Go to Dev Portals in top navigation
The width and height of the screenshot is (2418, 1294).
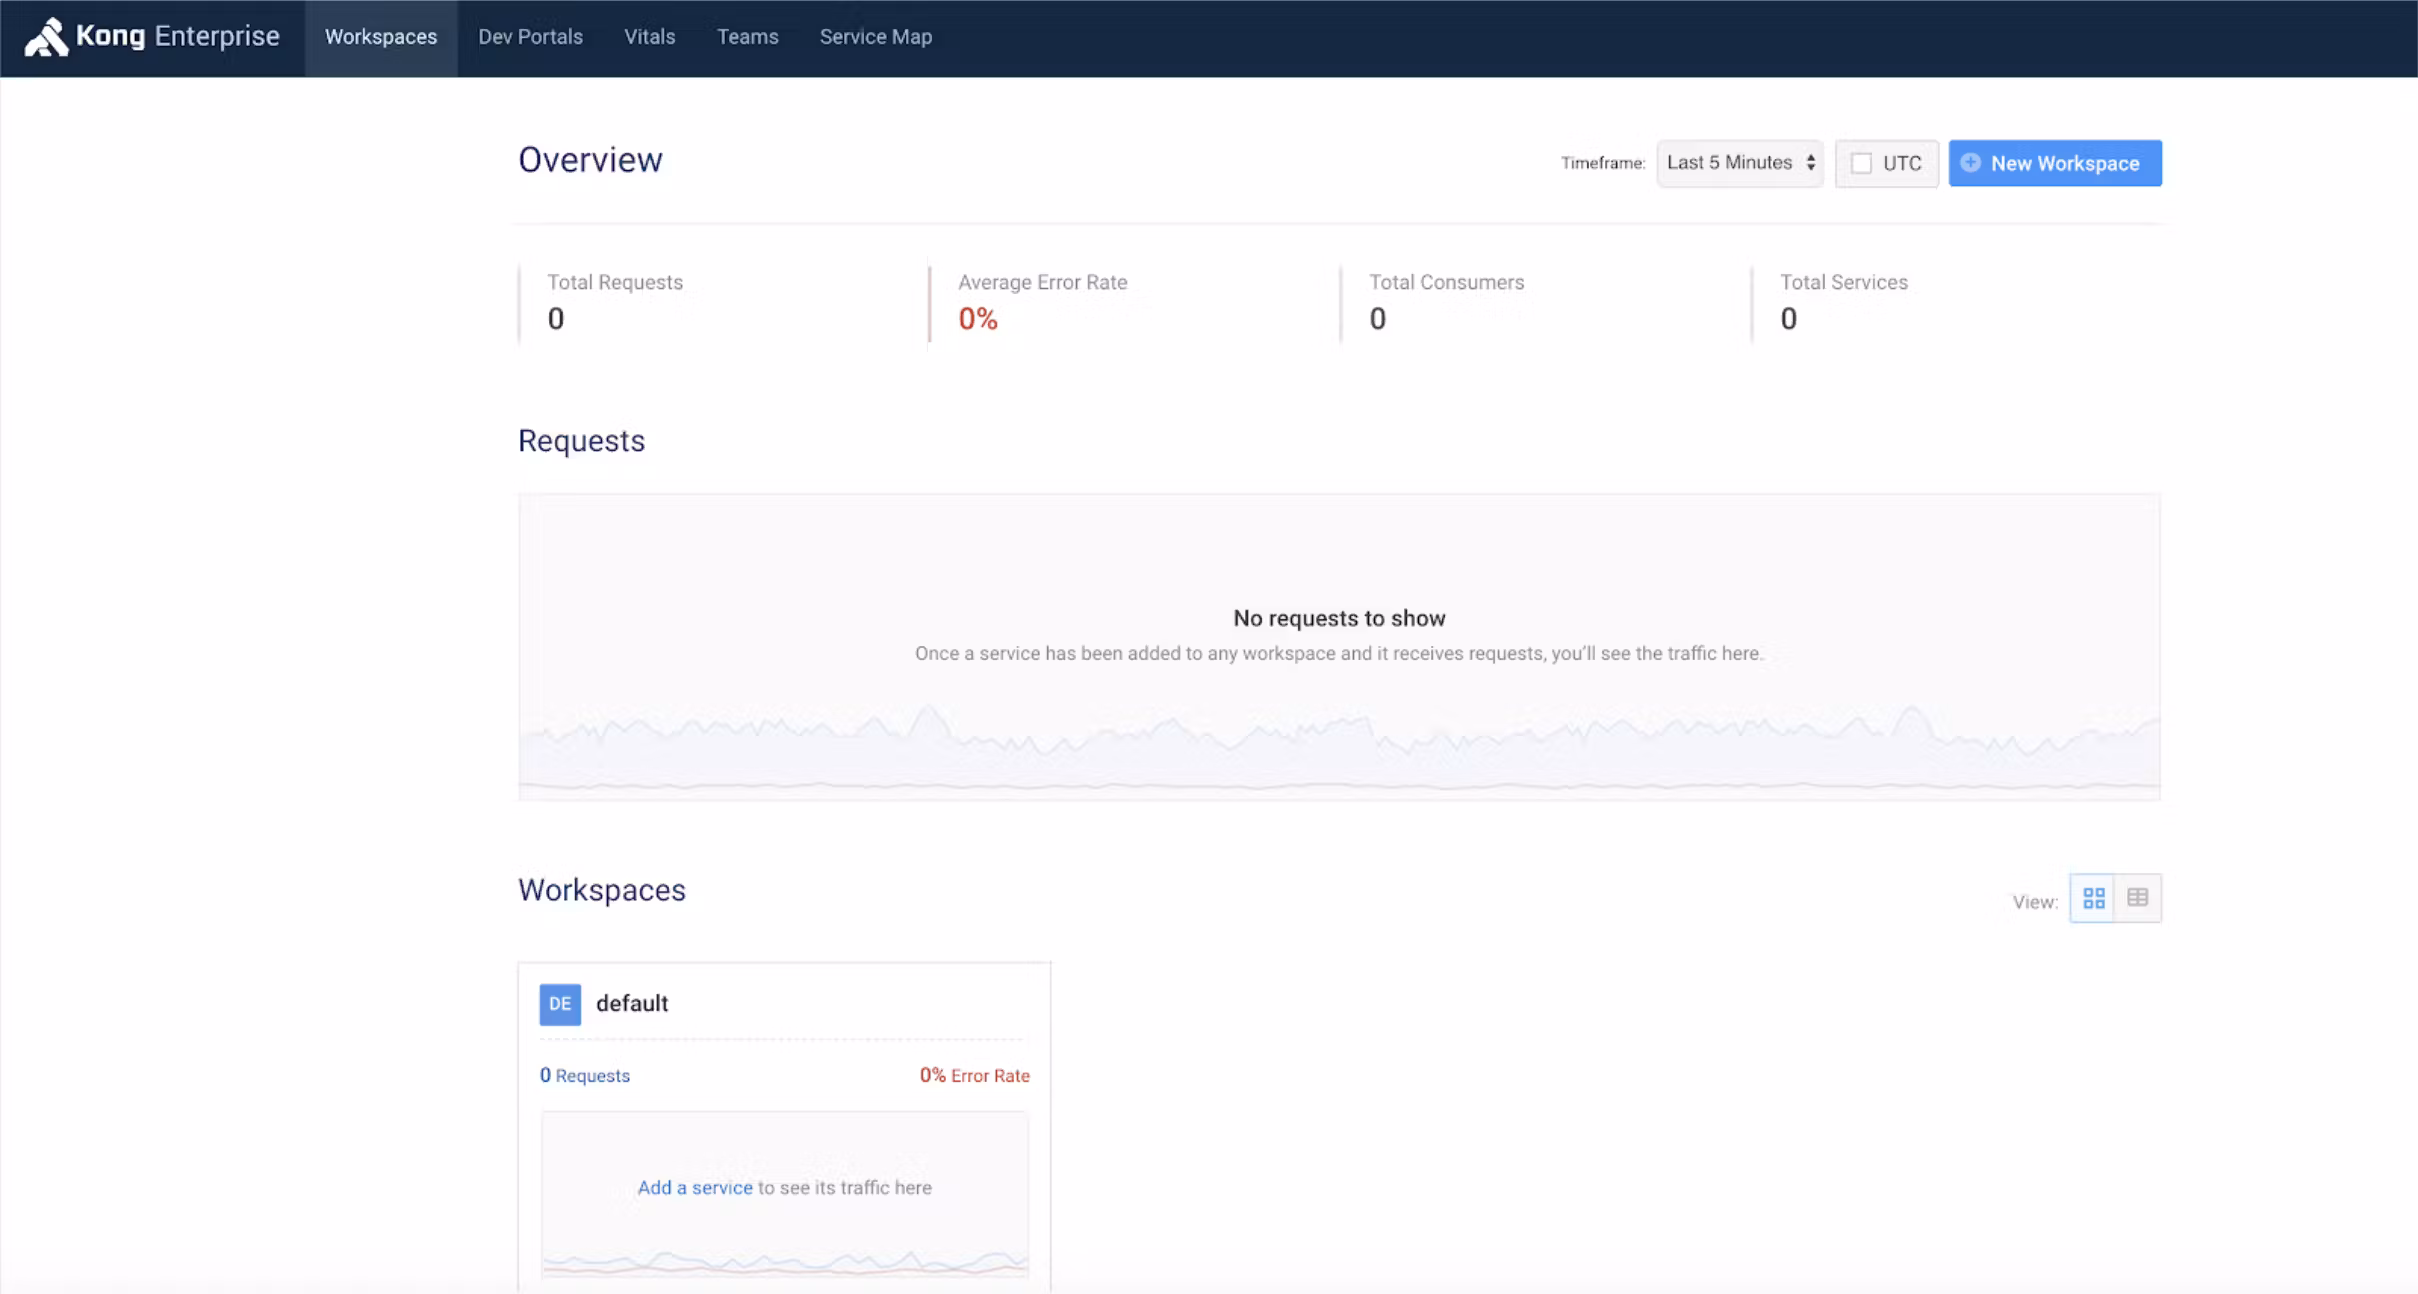tap(530, 37)
